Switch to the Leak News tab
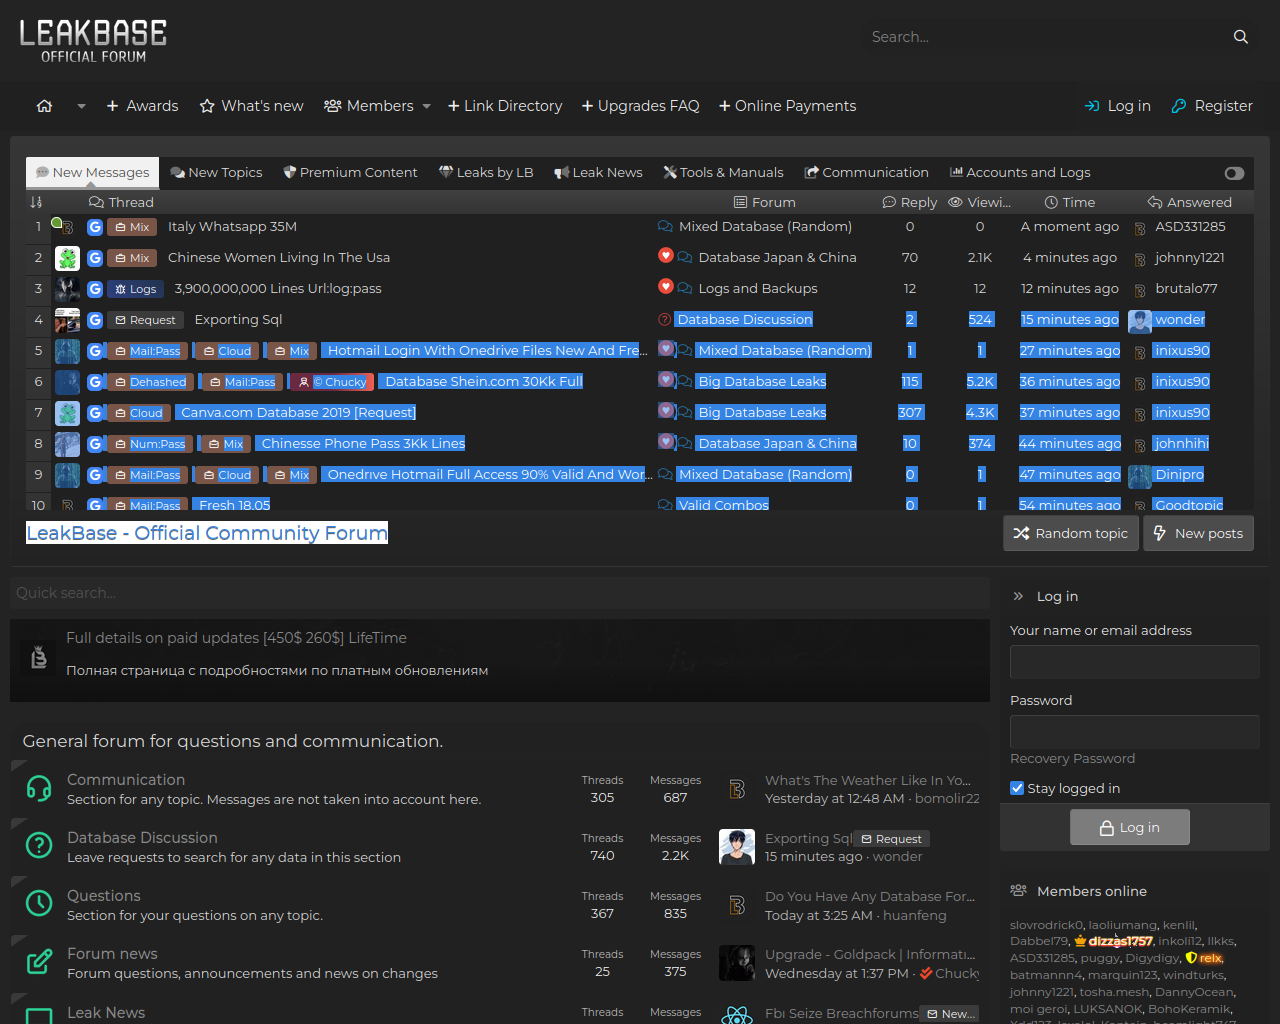This screenshot has height=1024, width=1280. [598, 172]
